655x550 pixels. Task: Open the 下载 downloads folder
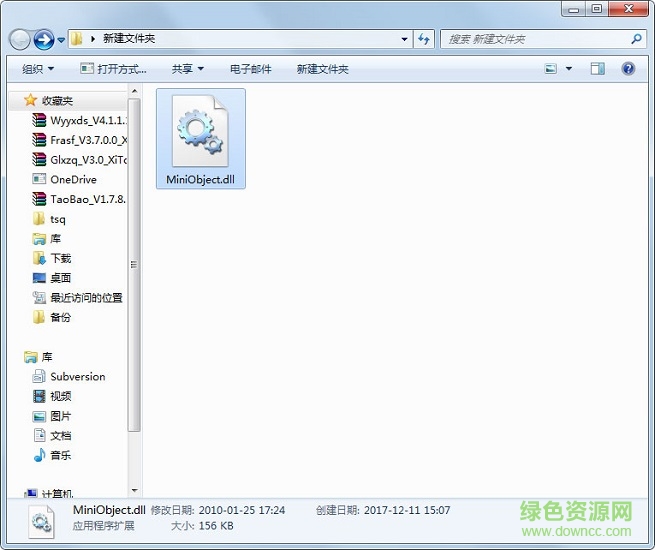[52, 258]
